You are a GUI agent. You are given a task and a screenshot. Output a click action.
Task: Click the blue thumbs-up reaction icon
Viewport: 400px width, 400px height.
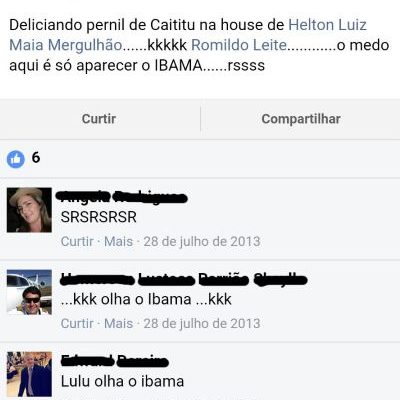coord(16,159)
